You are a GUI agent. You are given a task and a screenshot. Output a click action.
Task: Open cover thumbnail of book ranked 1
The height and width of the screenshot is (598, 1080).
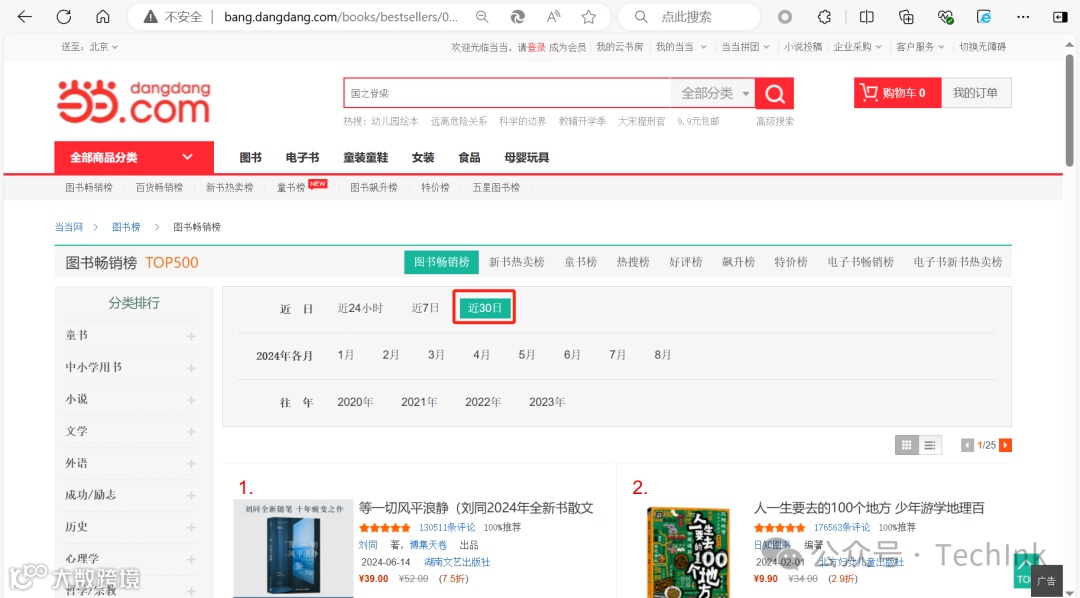[293, 548]
